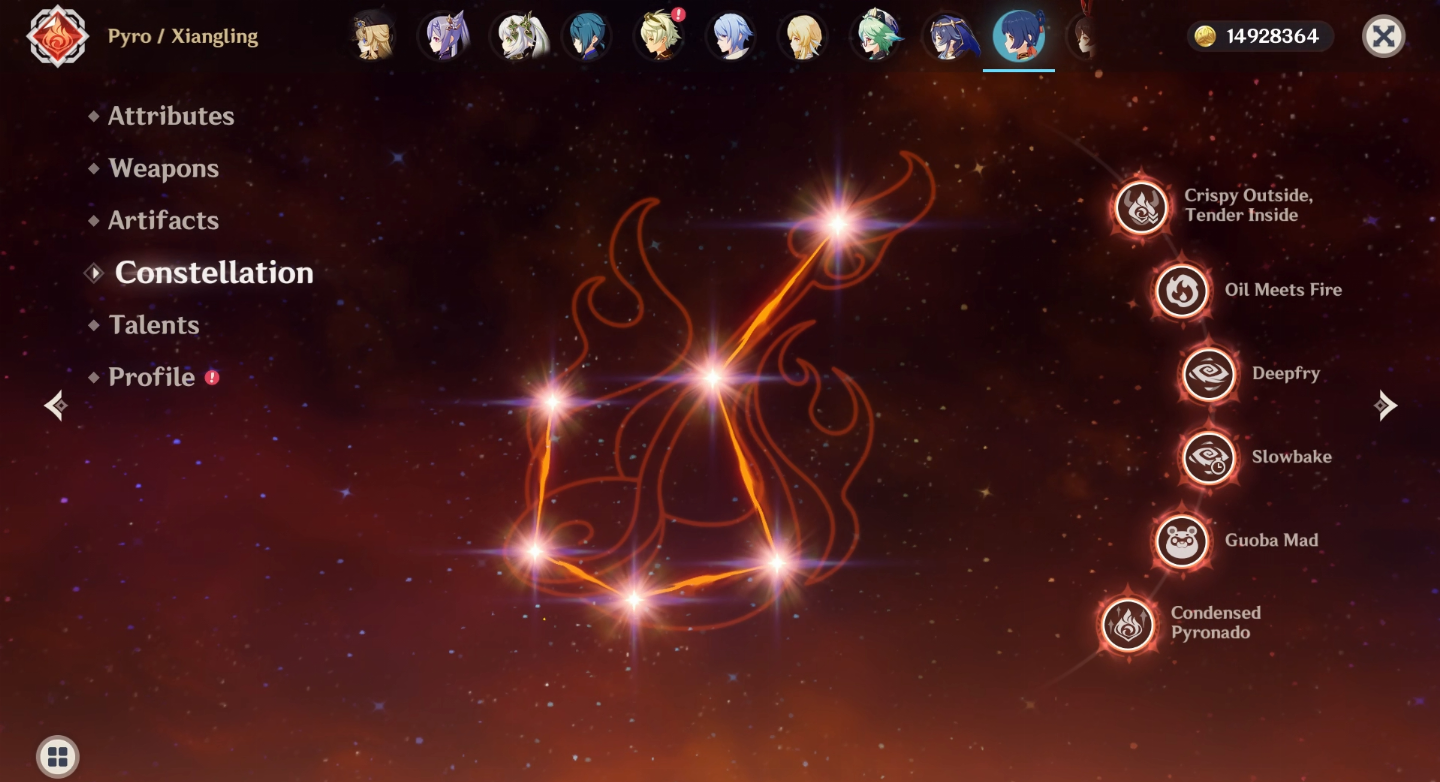Screen dimensions: 1440x782
Task: Click the Slowbake label text
Action: (x=1292, y=457)
